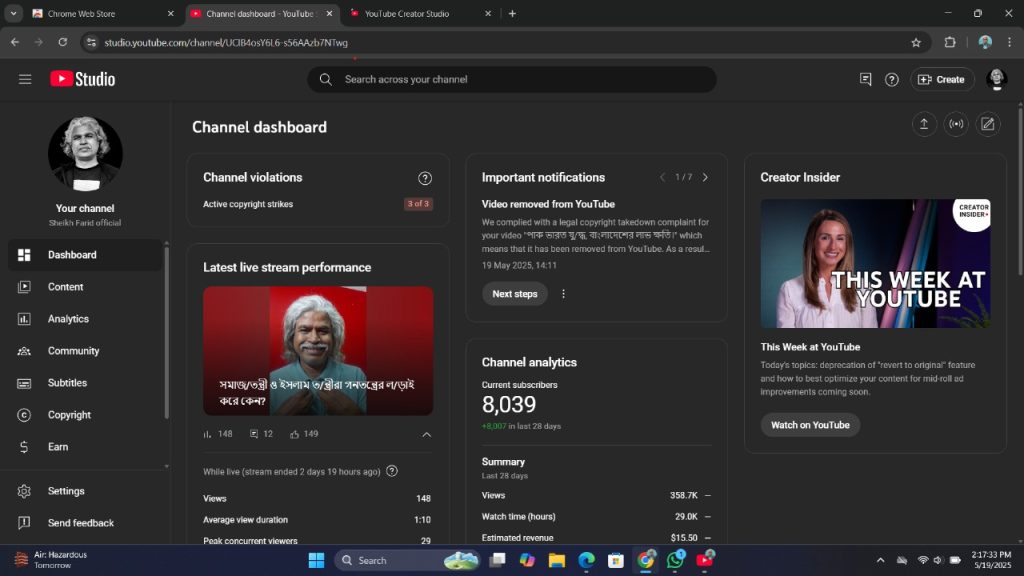Click help icon beside stream ended text
1024x576 pixels.
[392, 471]
